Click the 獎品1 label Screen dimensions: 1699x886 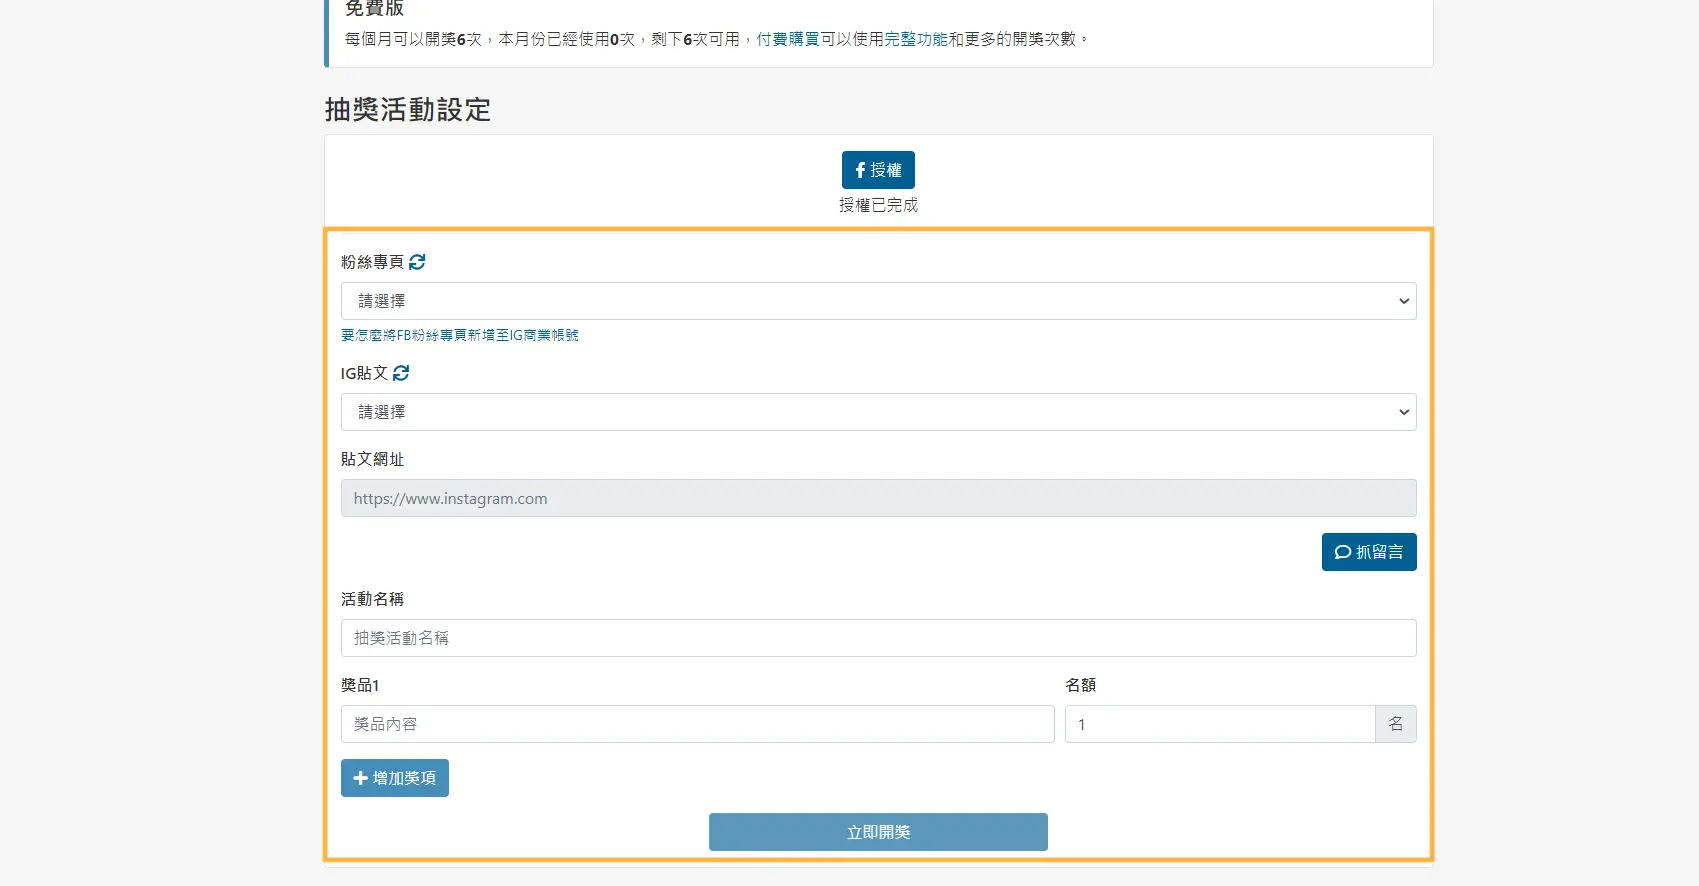coord(360,685)
